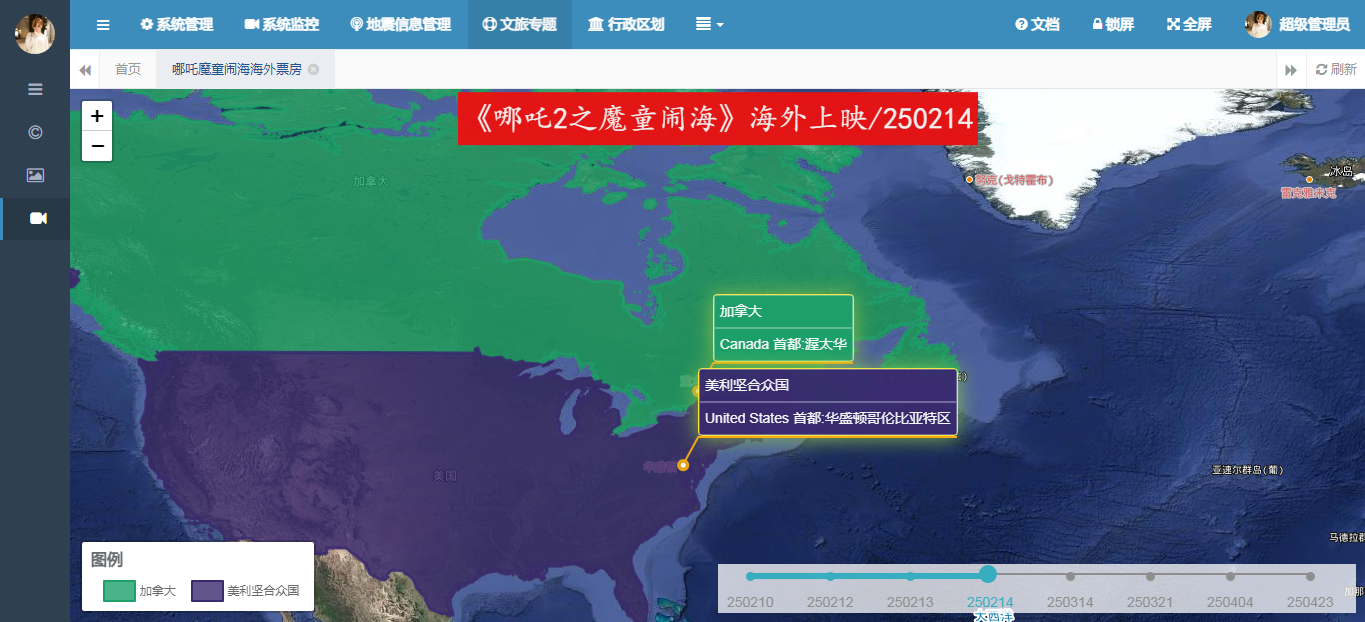Click the 雷克雅未克 city marker on Iceland
The image size is (1365, 622).
click(x=1309, y=180)
